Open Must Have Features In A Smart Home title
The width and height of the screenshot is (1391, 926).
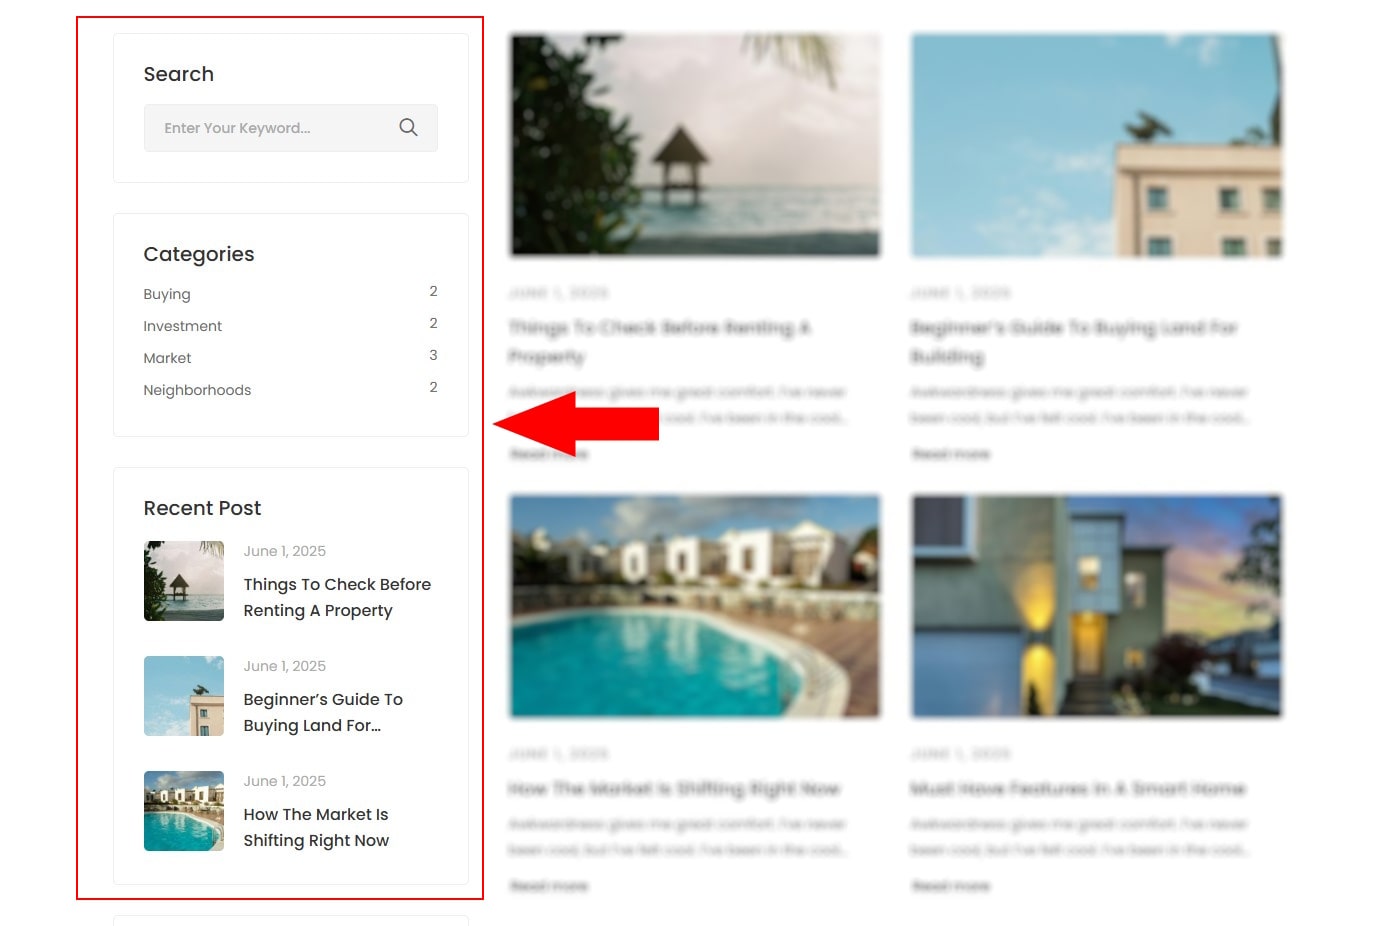click(1077, 789)
